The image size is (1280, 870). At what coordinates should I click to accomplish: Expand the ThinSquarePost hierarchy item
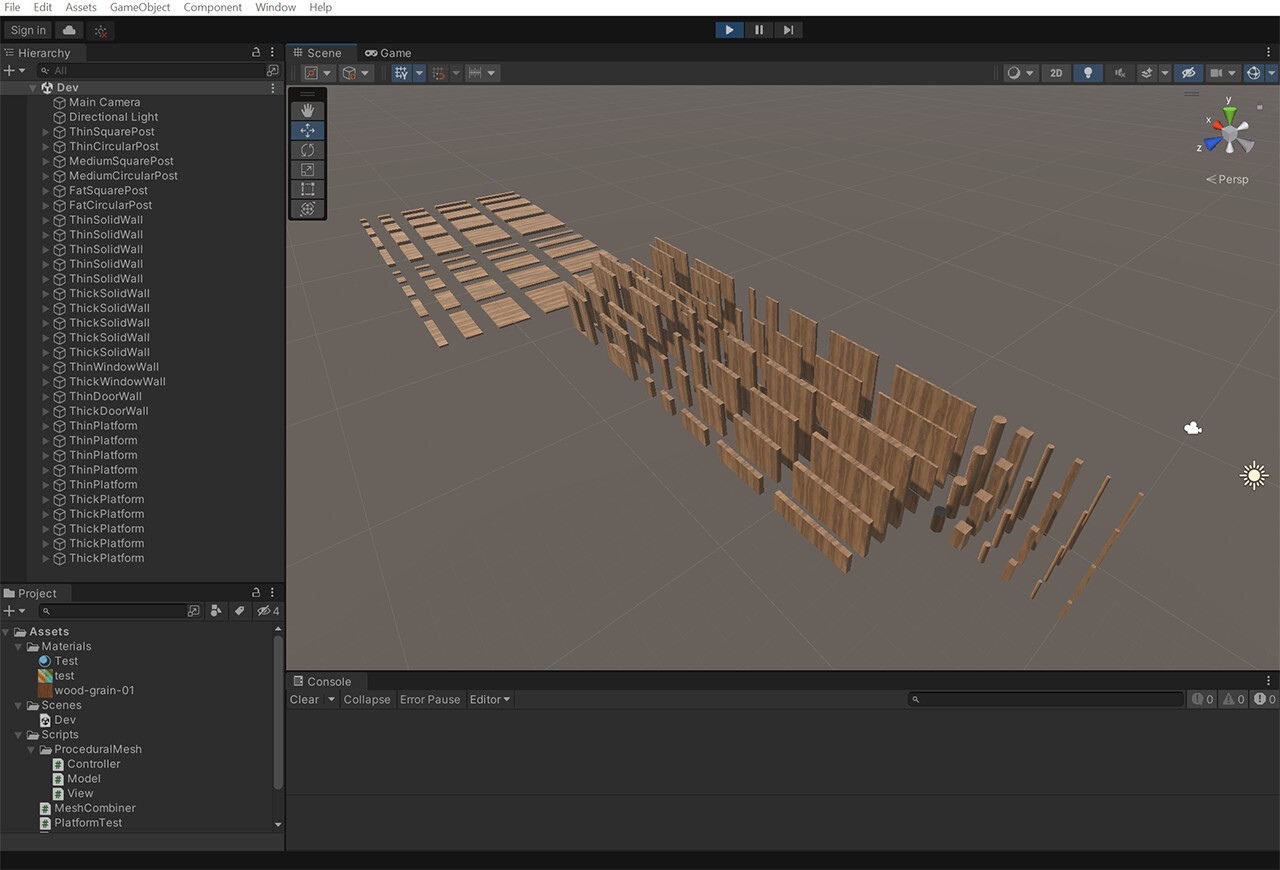coord(46,132)
